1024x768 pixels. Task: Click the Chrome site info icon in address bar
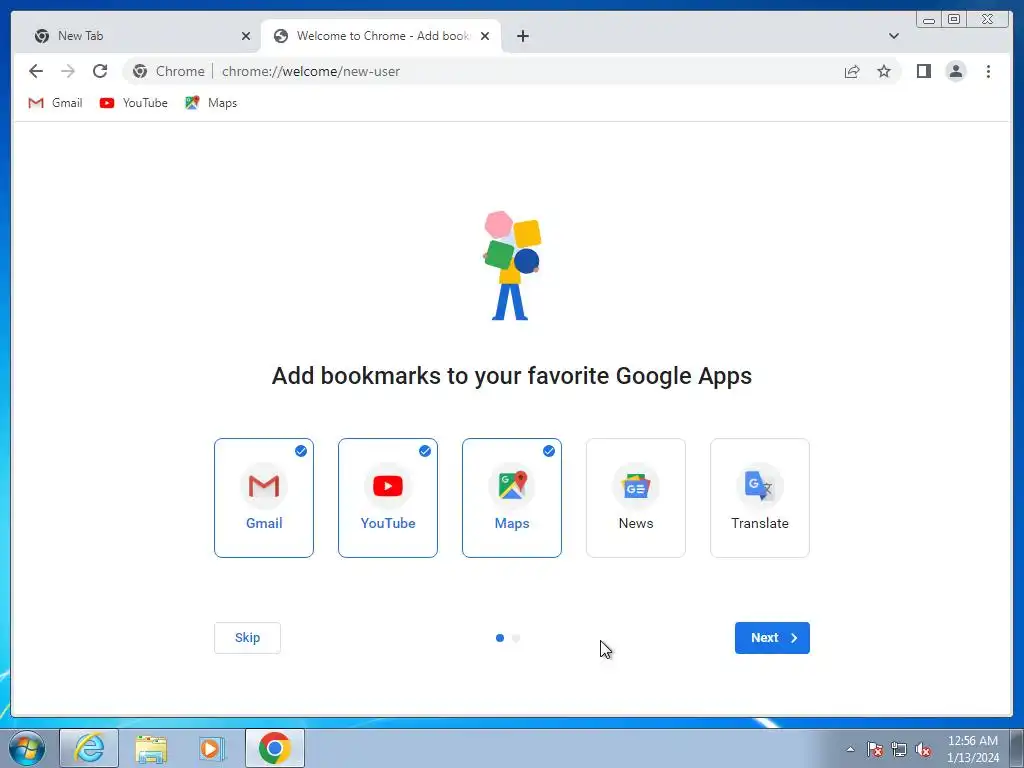coord(140,71)
